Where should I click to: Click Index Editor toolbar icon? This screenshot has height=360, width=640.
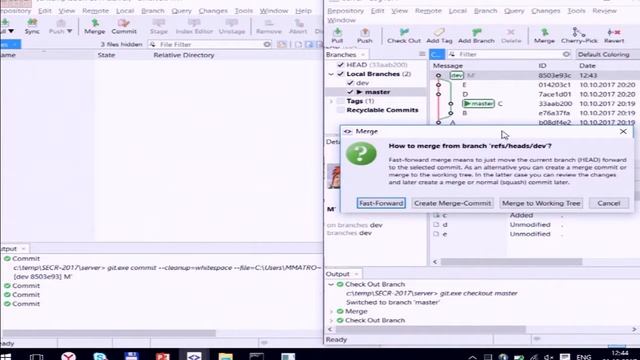(x=194, y=26)
